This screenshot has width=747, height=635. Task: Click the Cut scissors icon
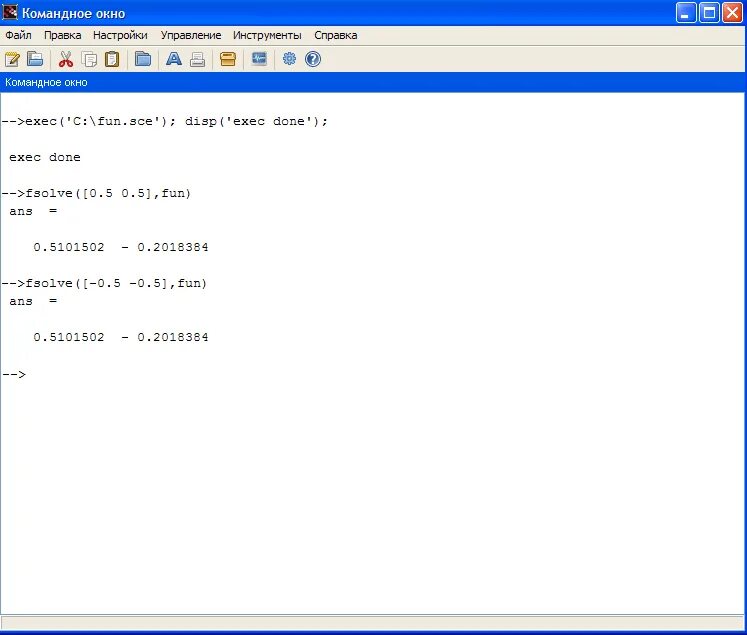[66, 59]
